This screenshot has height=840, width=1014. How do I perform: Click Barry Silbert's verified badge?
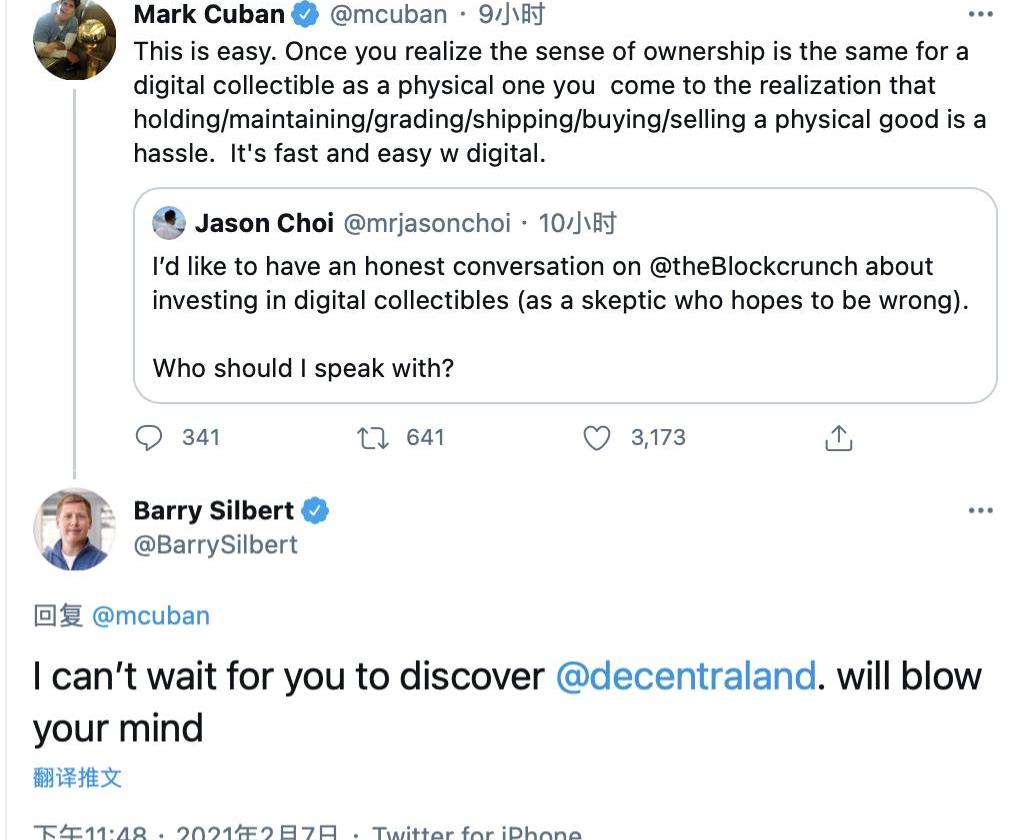click(316, 511)
